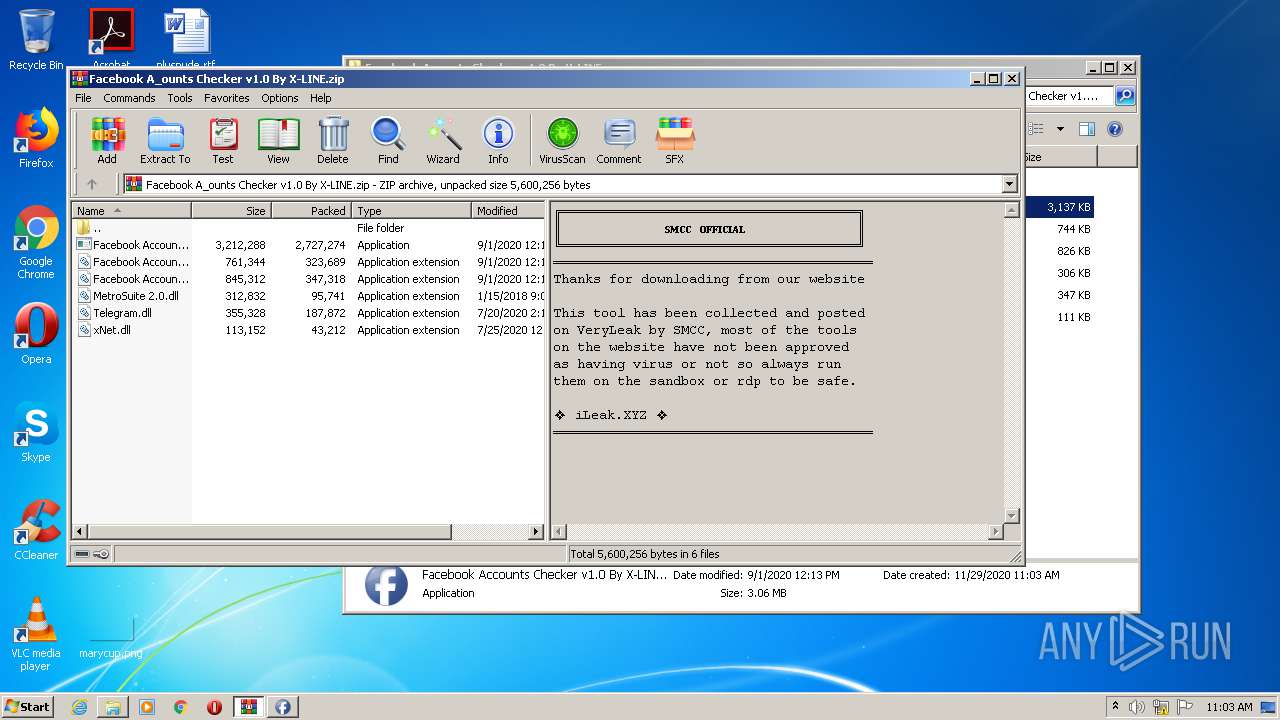Screen dimensions: 1280x720
Task: Open the Favorites menu
Action: (x=227, y=98)
